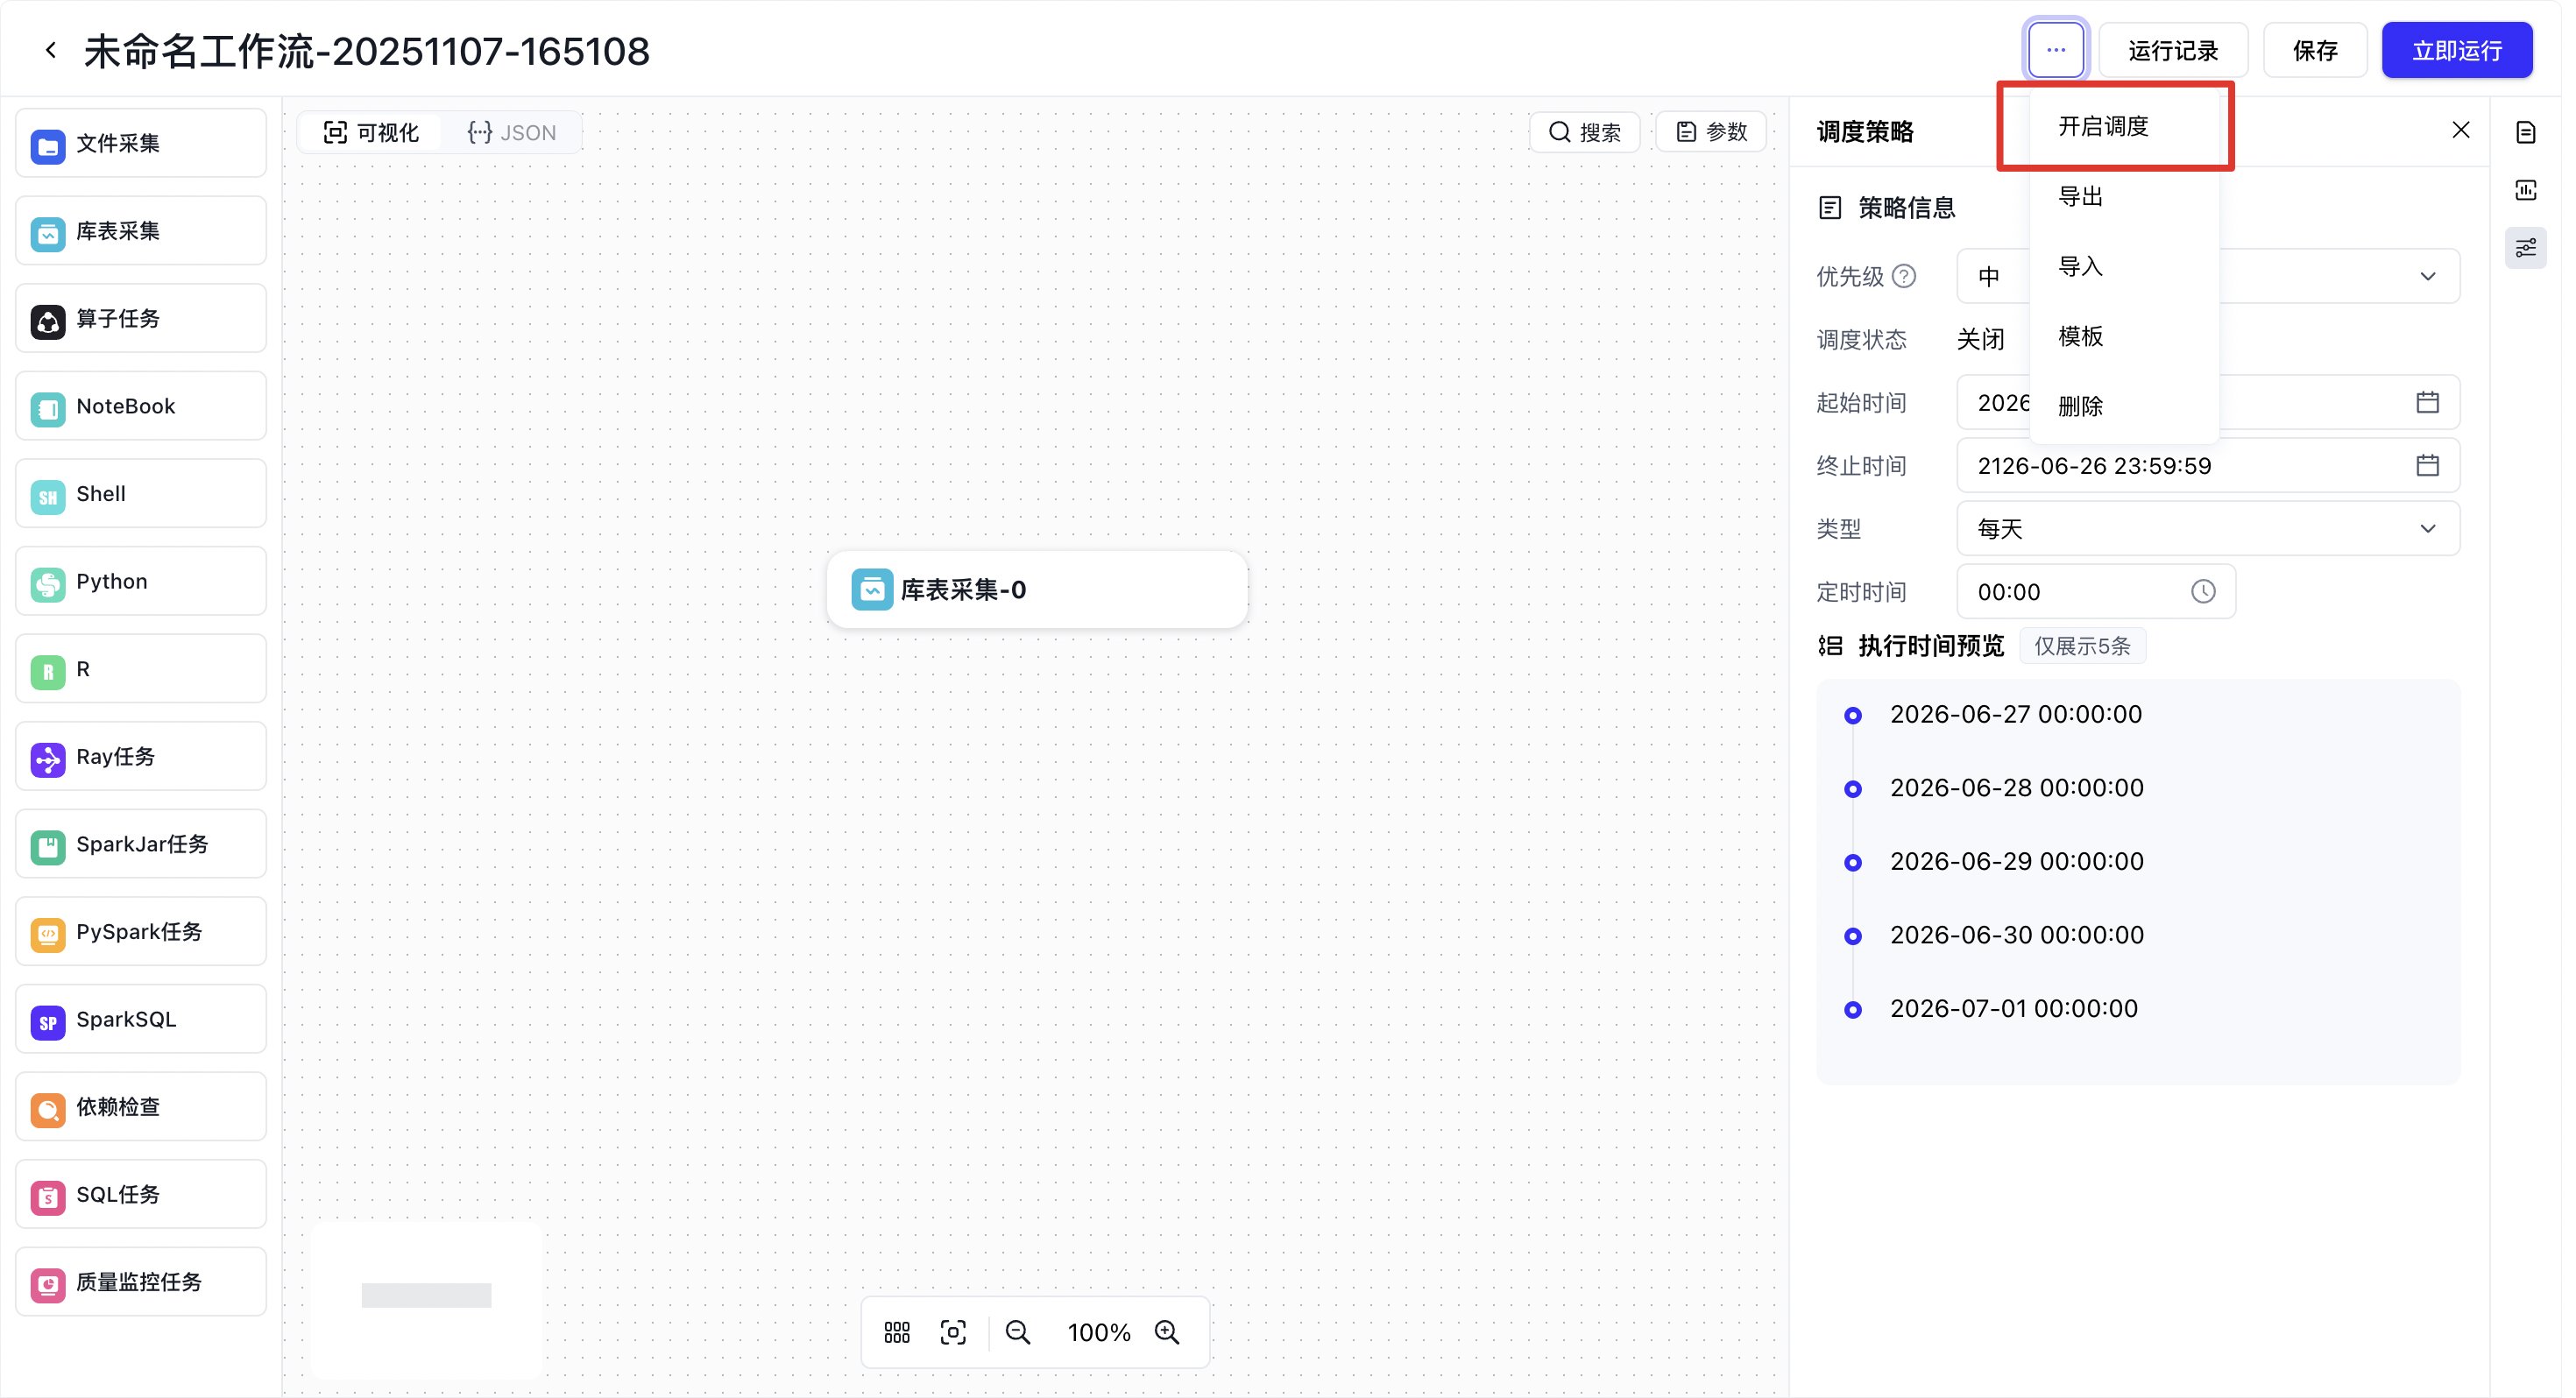This screenshot has width=2576, height=1398.
Task: Click the 100% zoom level text
Action: 1104,1338
